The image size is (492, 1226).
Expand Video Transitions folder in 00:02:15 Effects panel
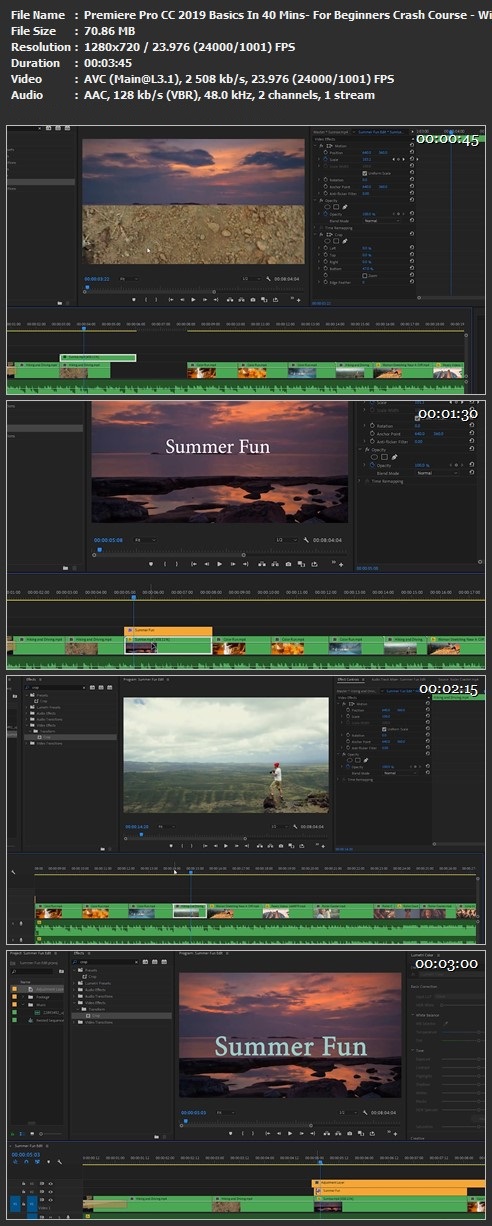(28, 743)
